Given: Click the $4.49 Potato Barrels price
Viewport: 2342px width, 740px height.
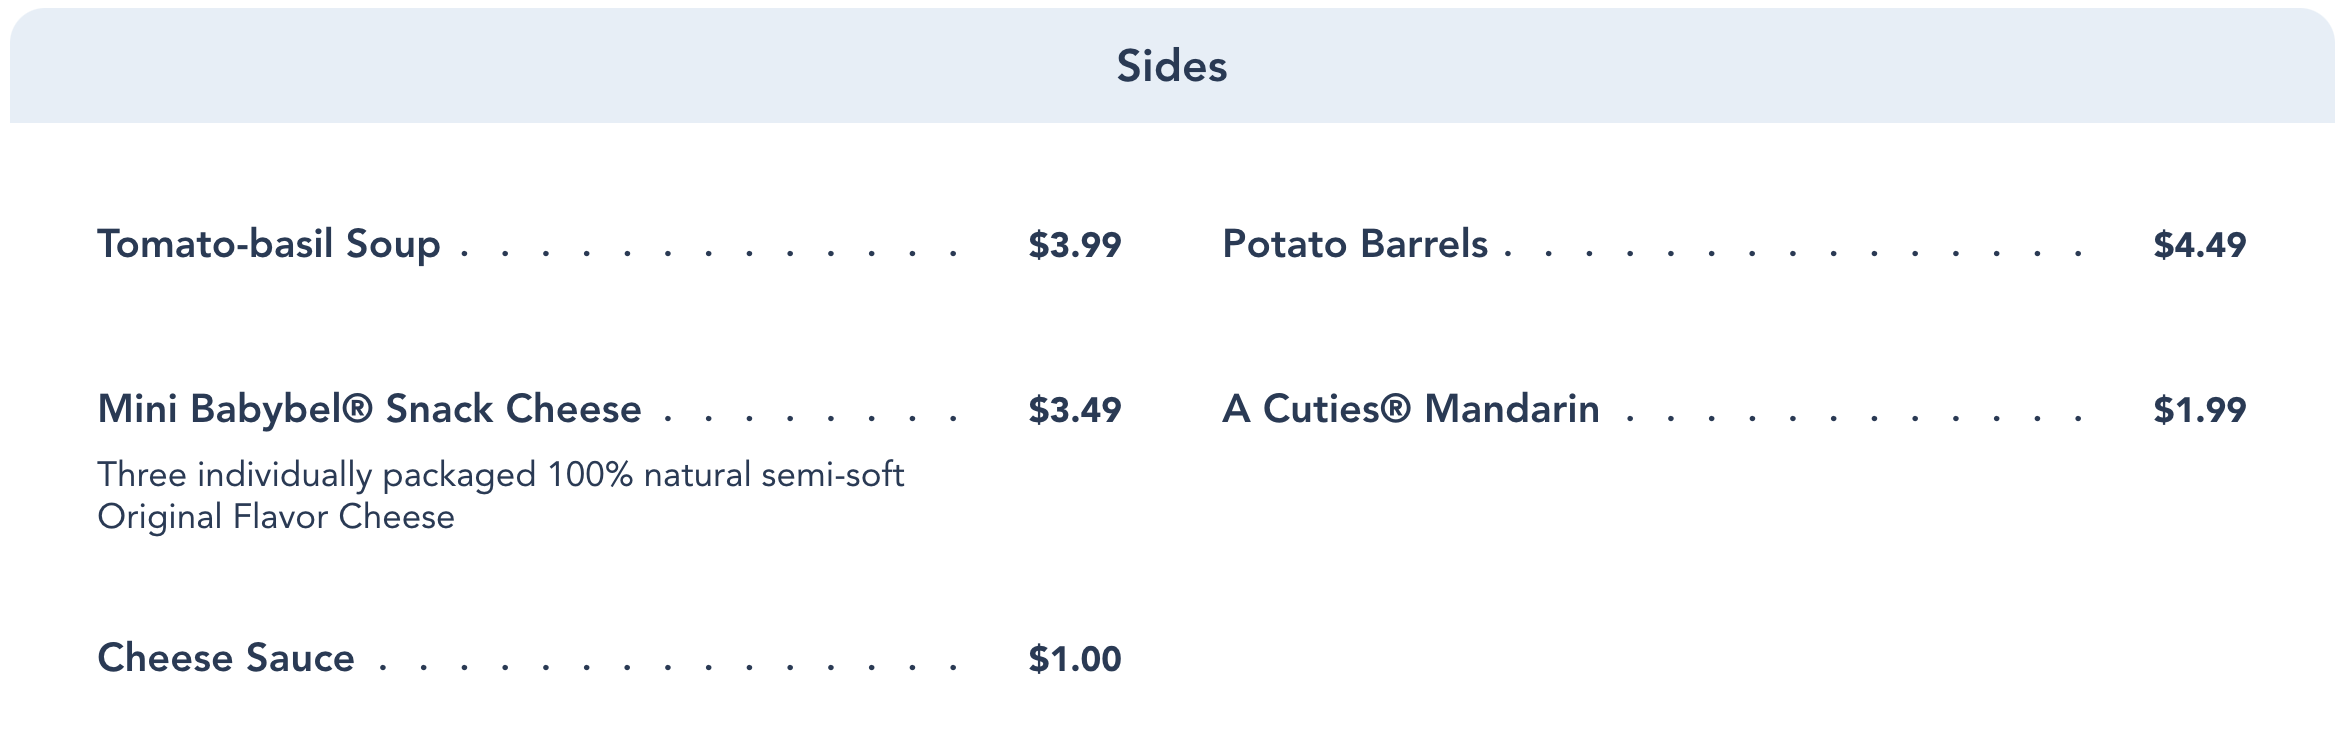Looking at the screenshot, I should (x=2199, y=245).
